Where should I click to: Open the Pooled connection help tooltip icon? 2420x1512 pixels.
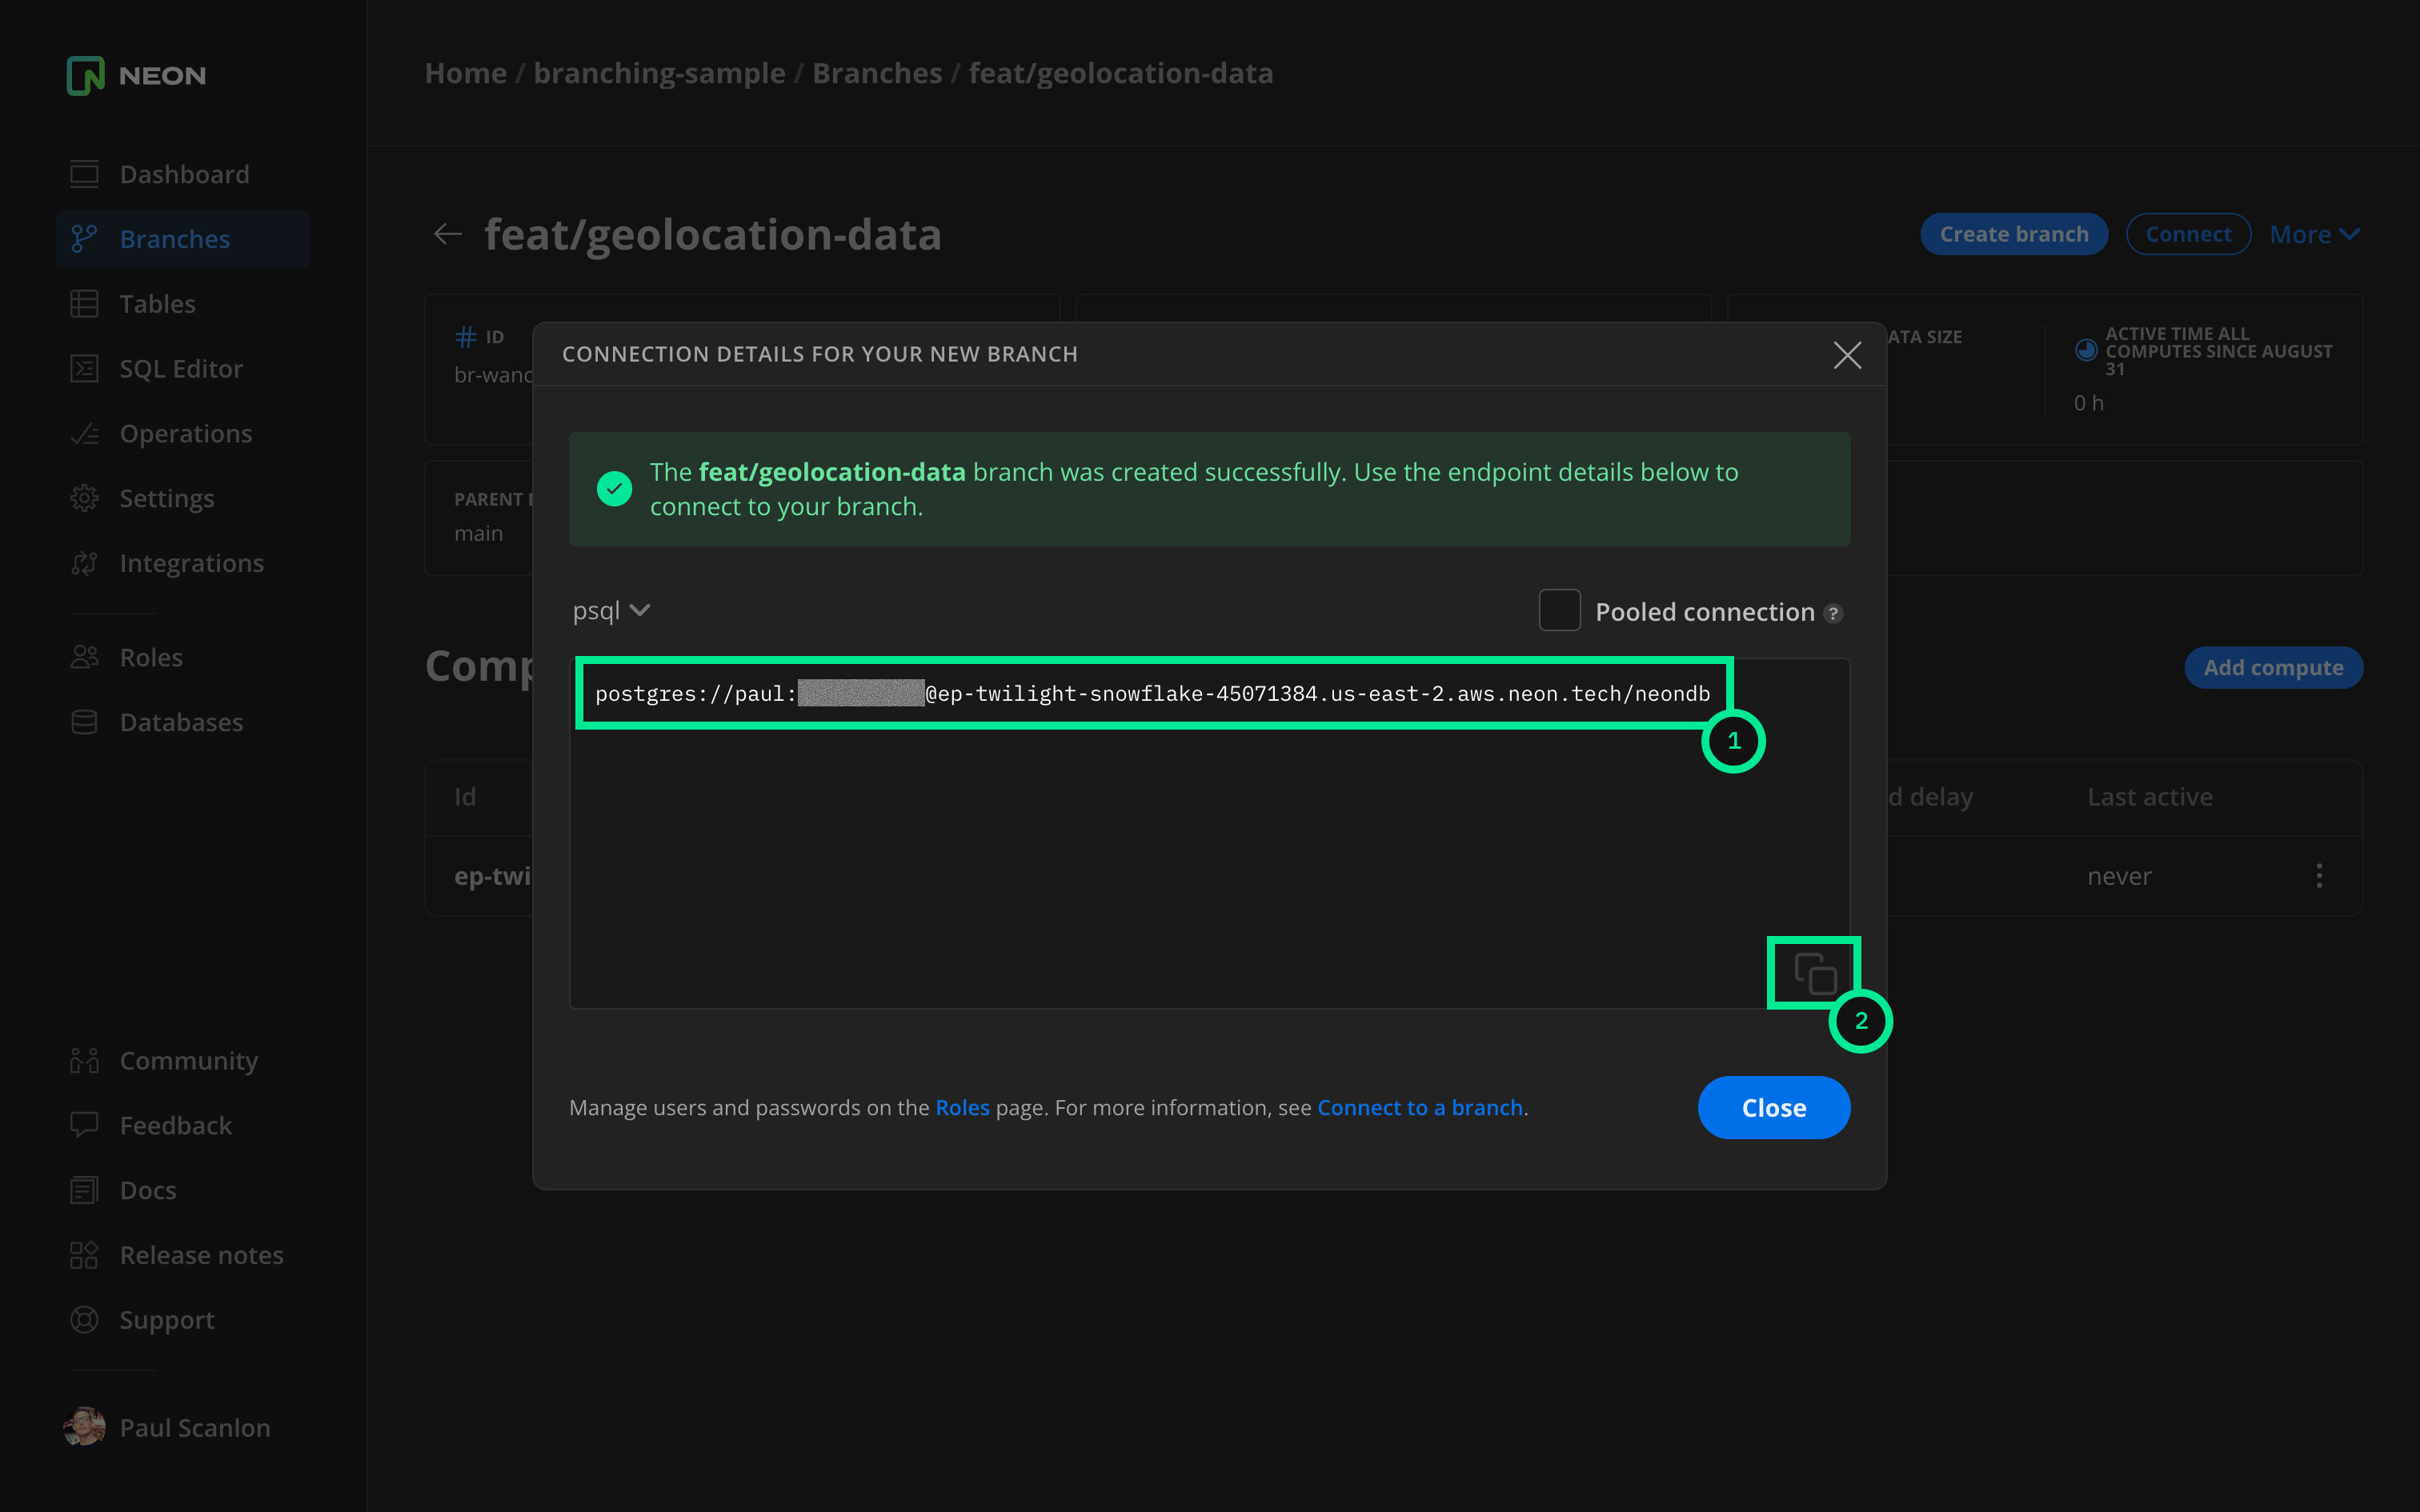1833,613
